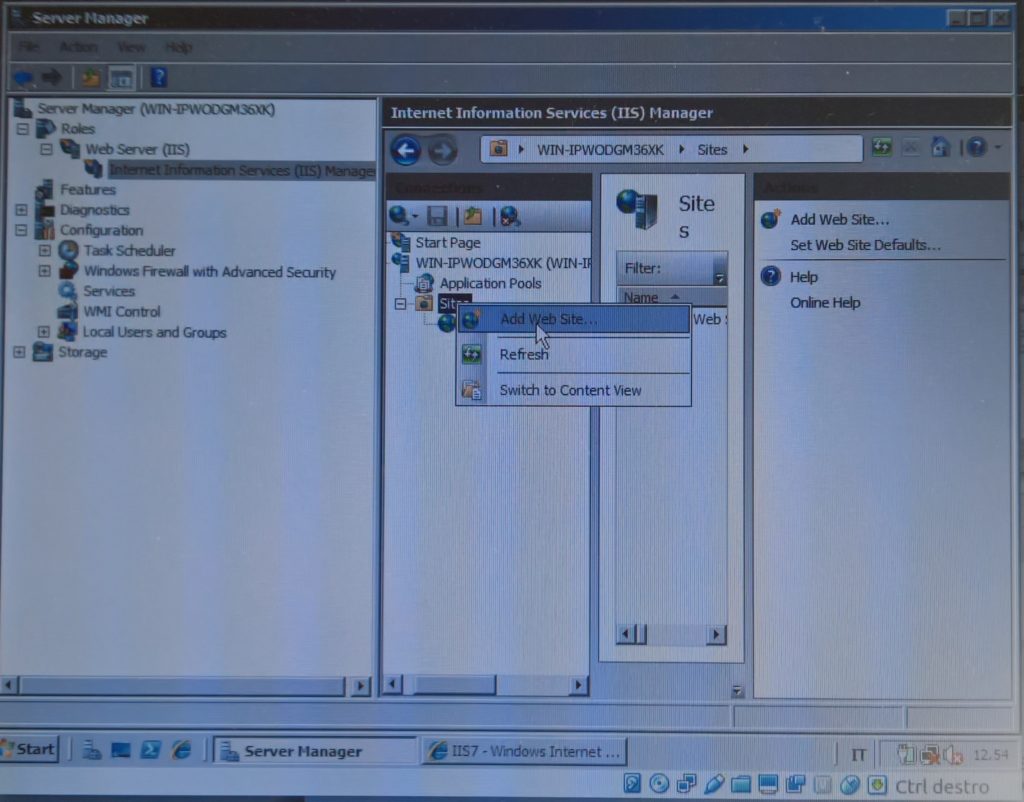
Task: Launch PowerShell from the quick launch bar
Action: 150,750
